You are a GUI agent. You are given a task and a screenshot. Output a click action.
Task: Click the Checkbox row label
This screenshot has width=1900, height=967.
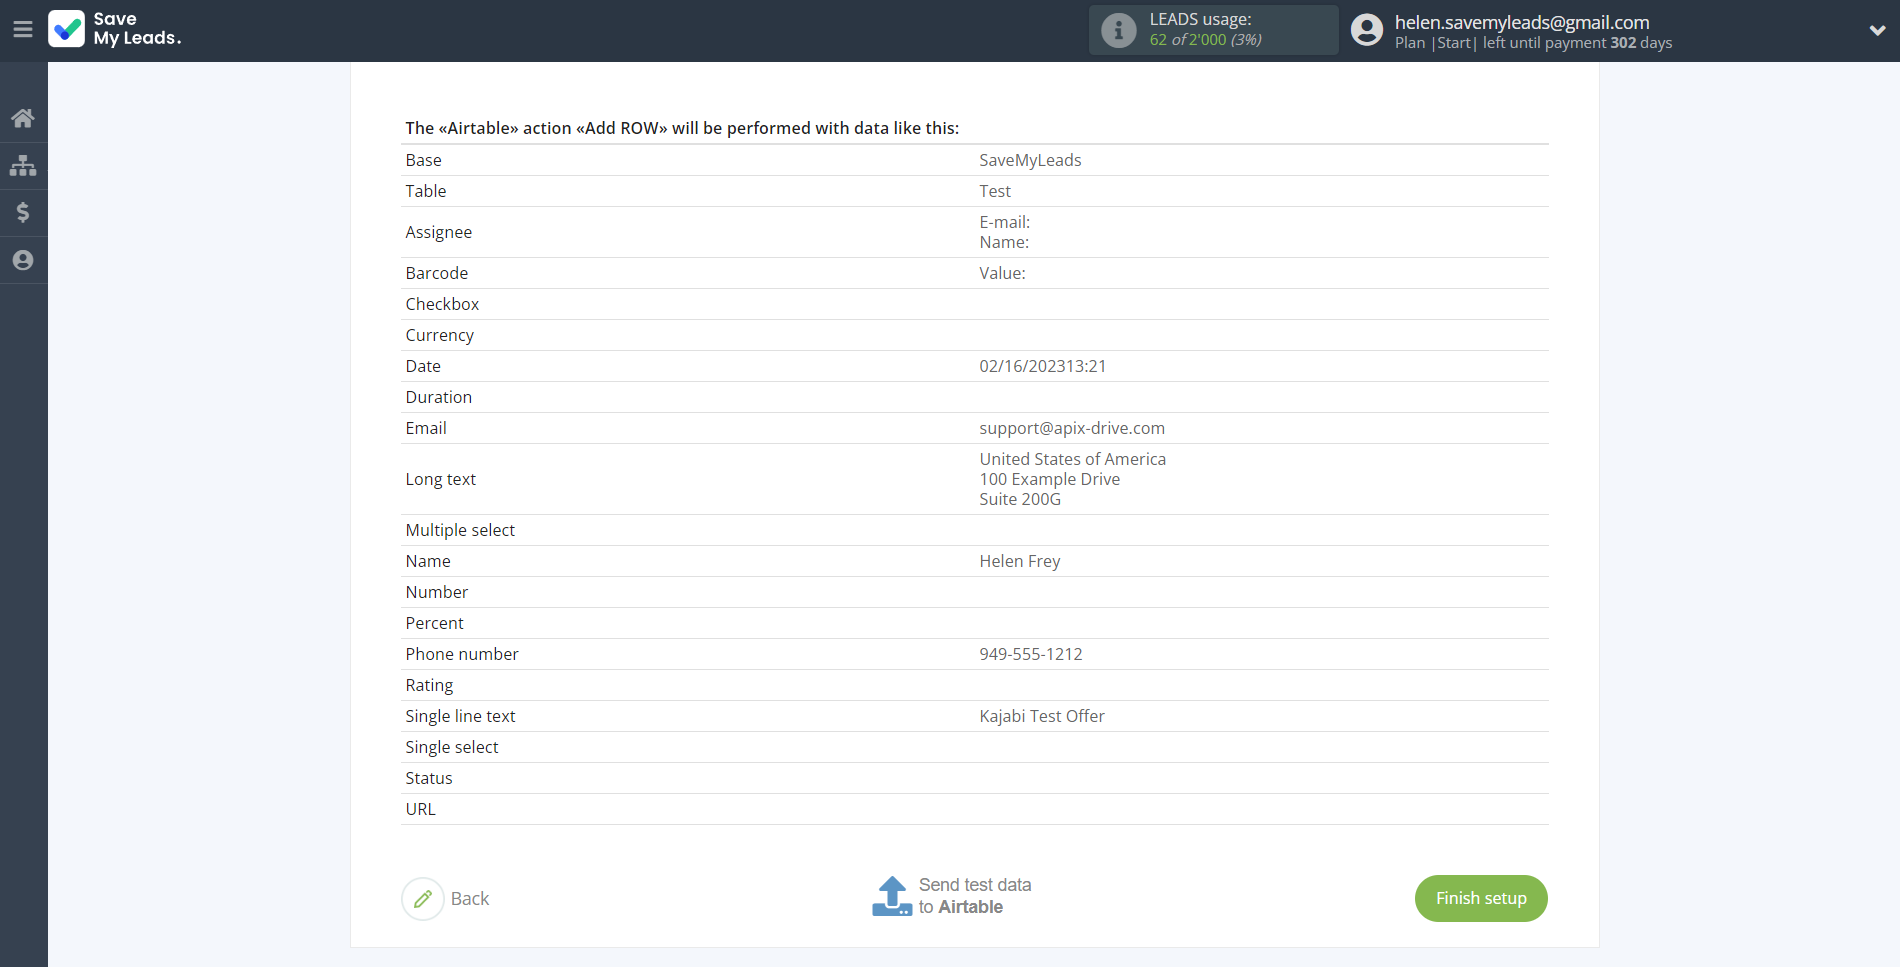442,304
